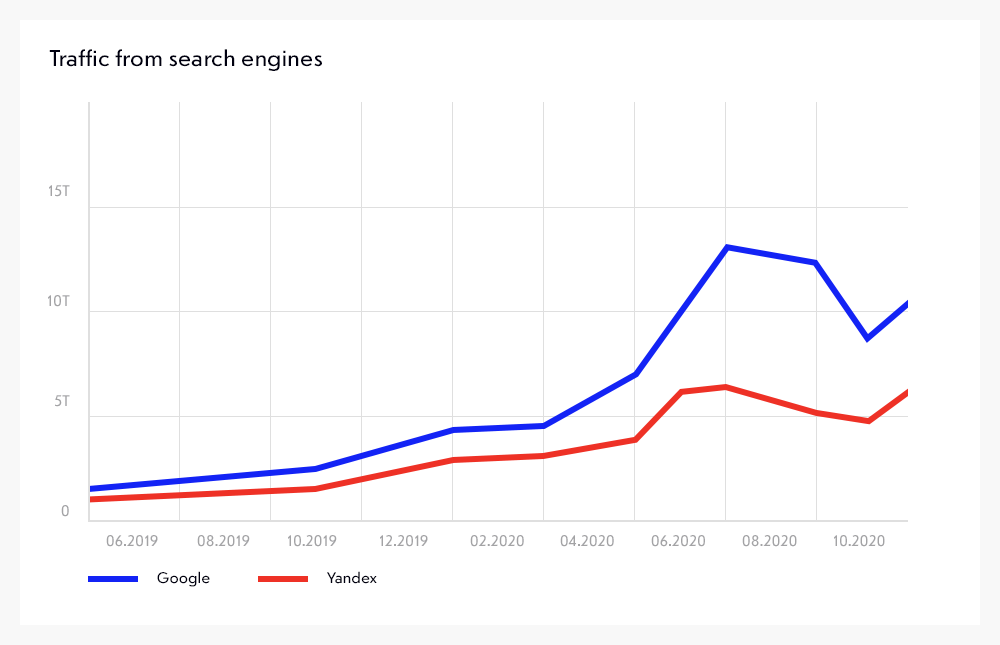The height and width of the screenshot is (645, 1000).
Task: Click the 5T y-axis label
Action: tap(62, 402)
